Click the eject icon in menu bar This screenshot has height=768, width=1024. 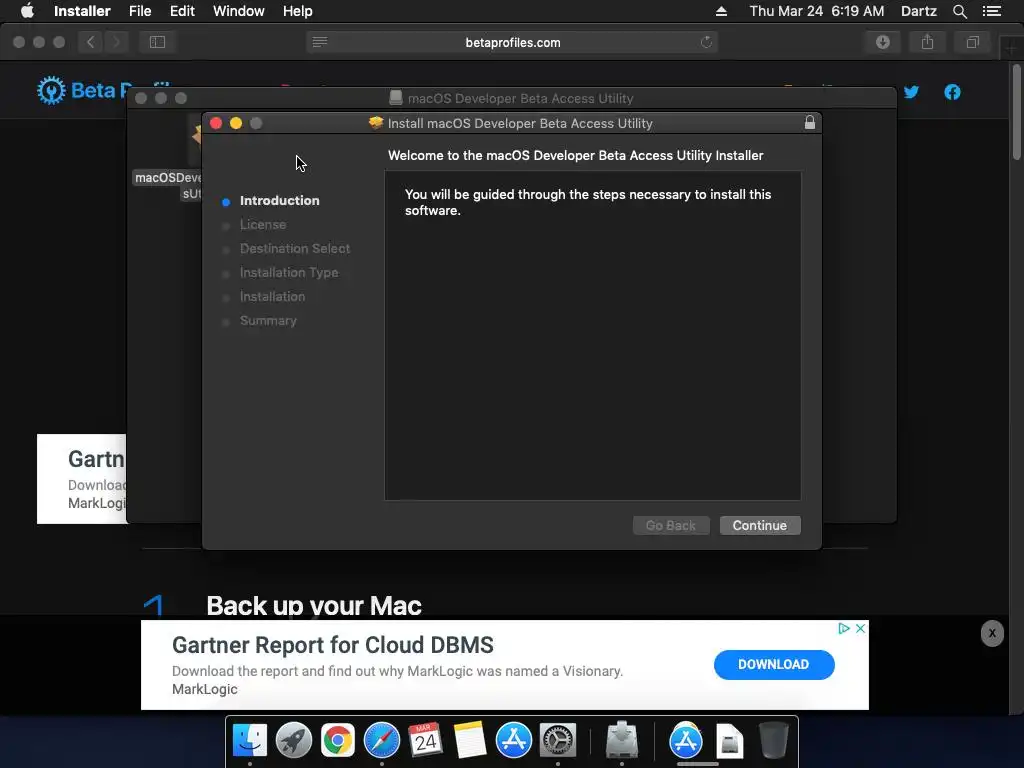coord(721,11)
